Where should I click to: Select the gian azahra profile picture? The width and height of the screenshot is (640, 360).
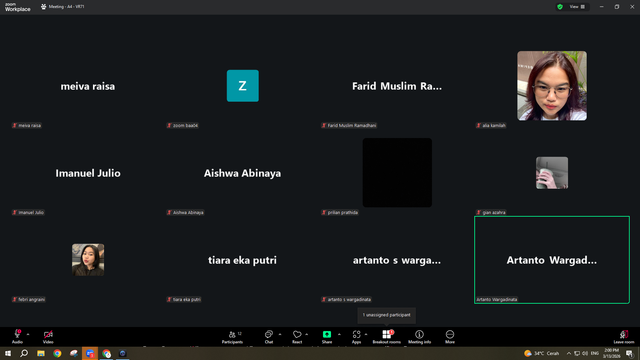coord(552,173)
